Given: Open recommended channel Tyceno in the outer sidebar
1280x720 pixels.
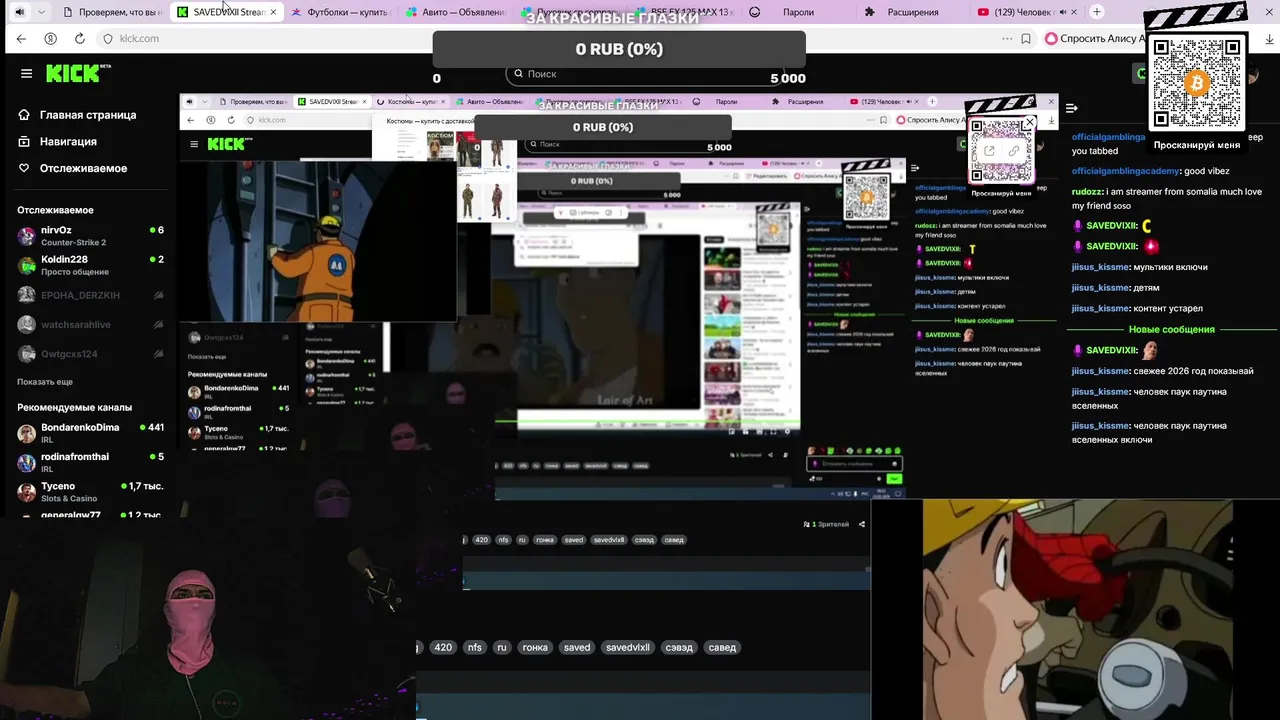Looking at the screenshot, I should click(x=90, y=492).
